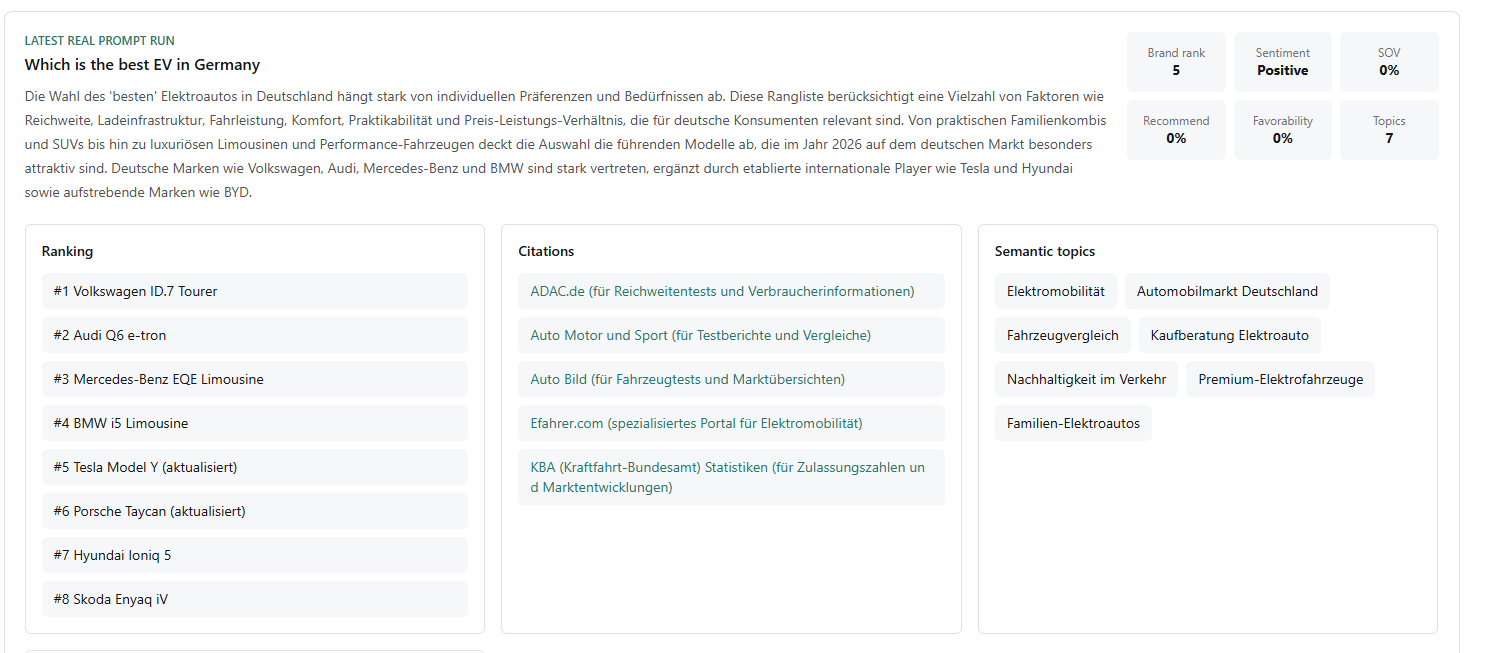Click the 'Which is the best EV in Germany' heading
Viewport: 1487px width, 653px height.
pyautogui.click(x=142, y=65)
